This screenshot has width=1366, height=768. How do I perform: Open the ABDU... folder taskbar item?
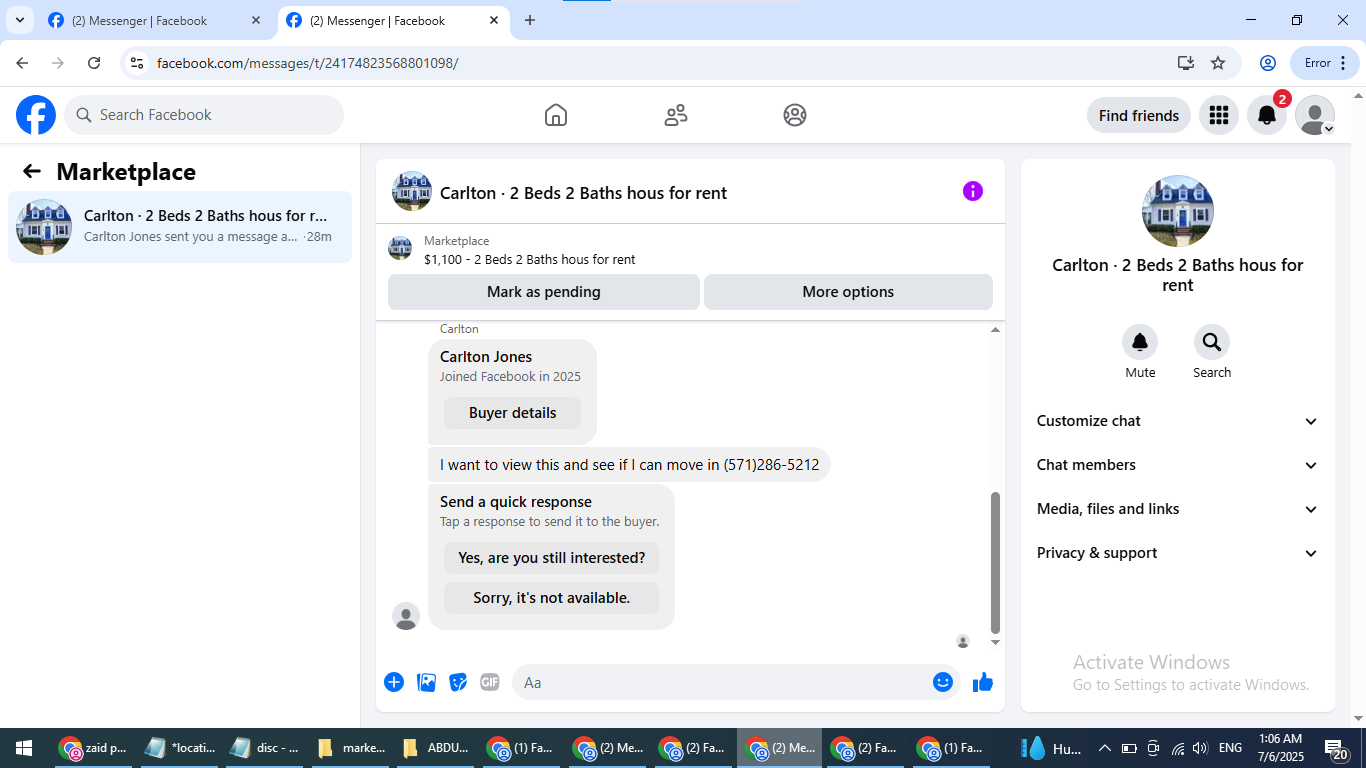(437, 748)
